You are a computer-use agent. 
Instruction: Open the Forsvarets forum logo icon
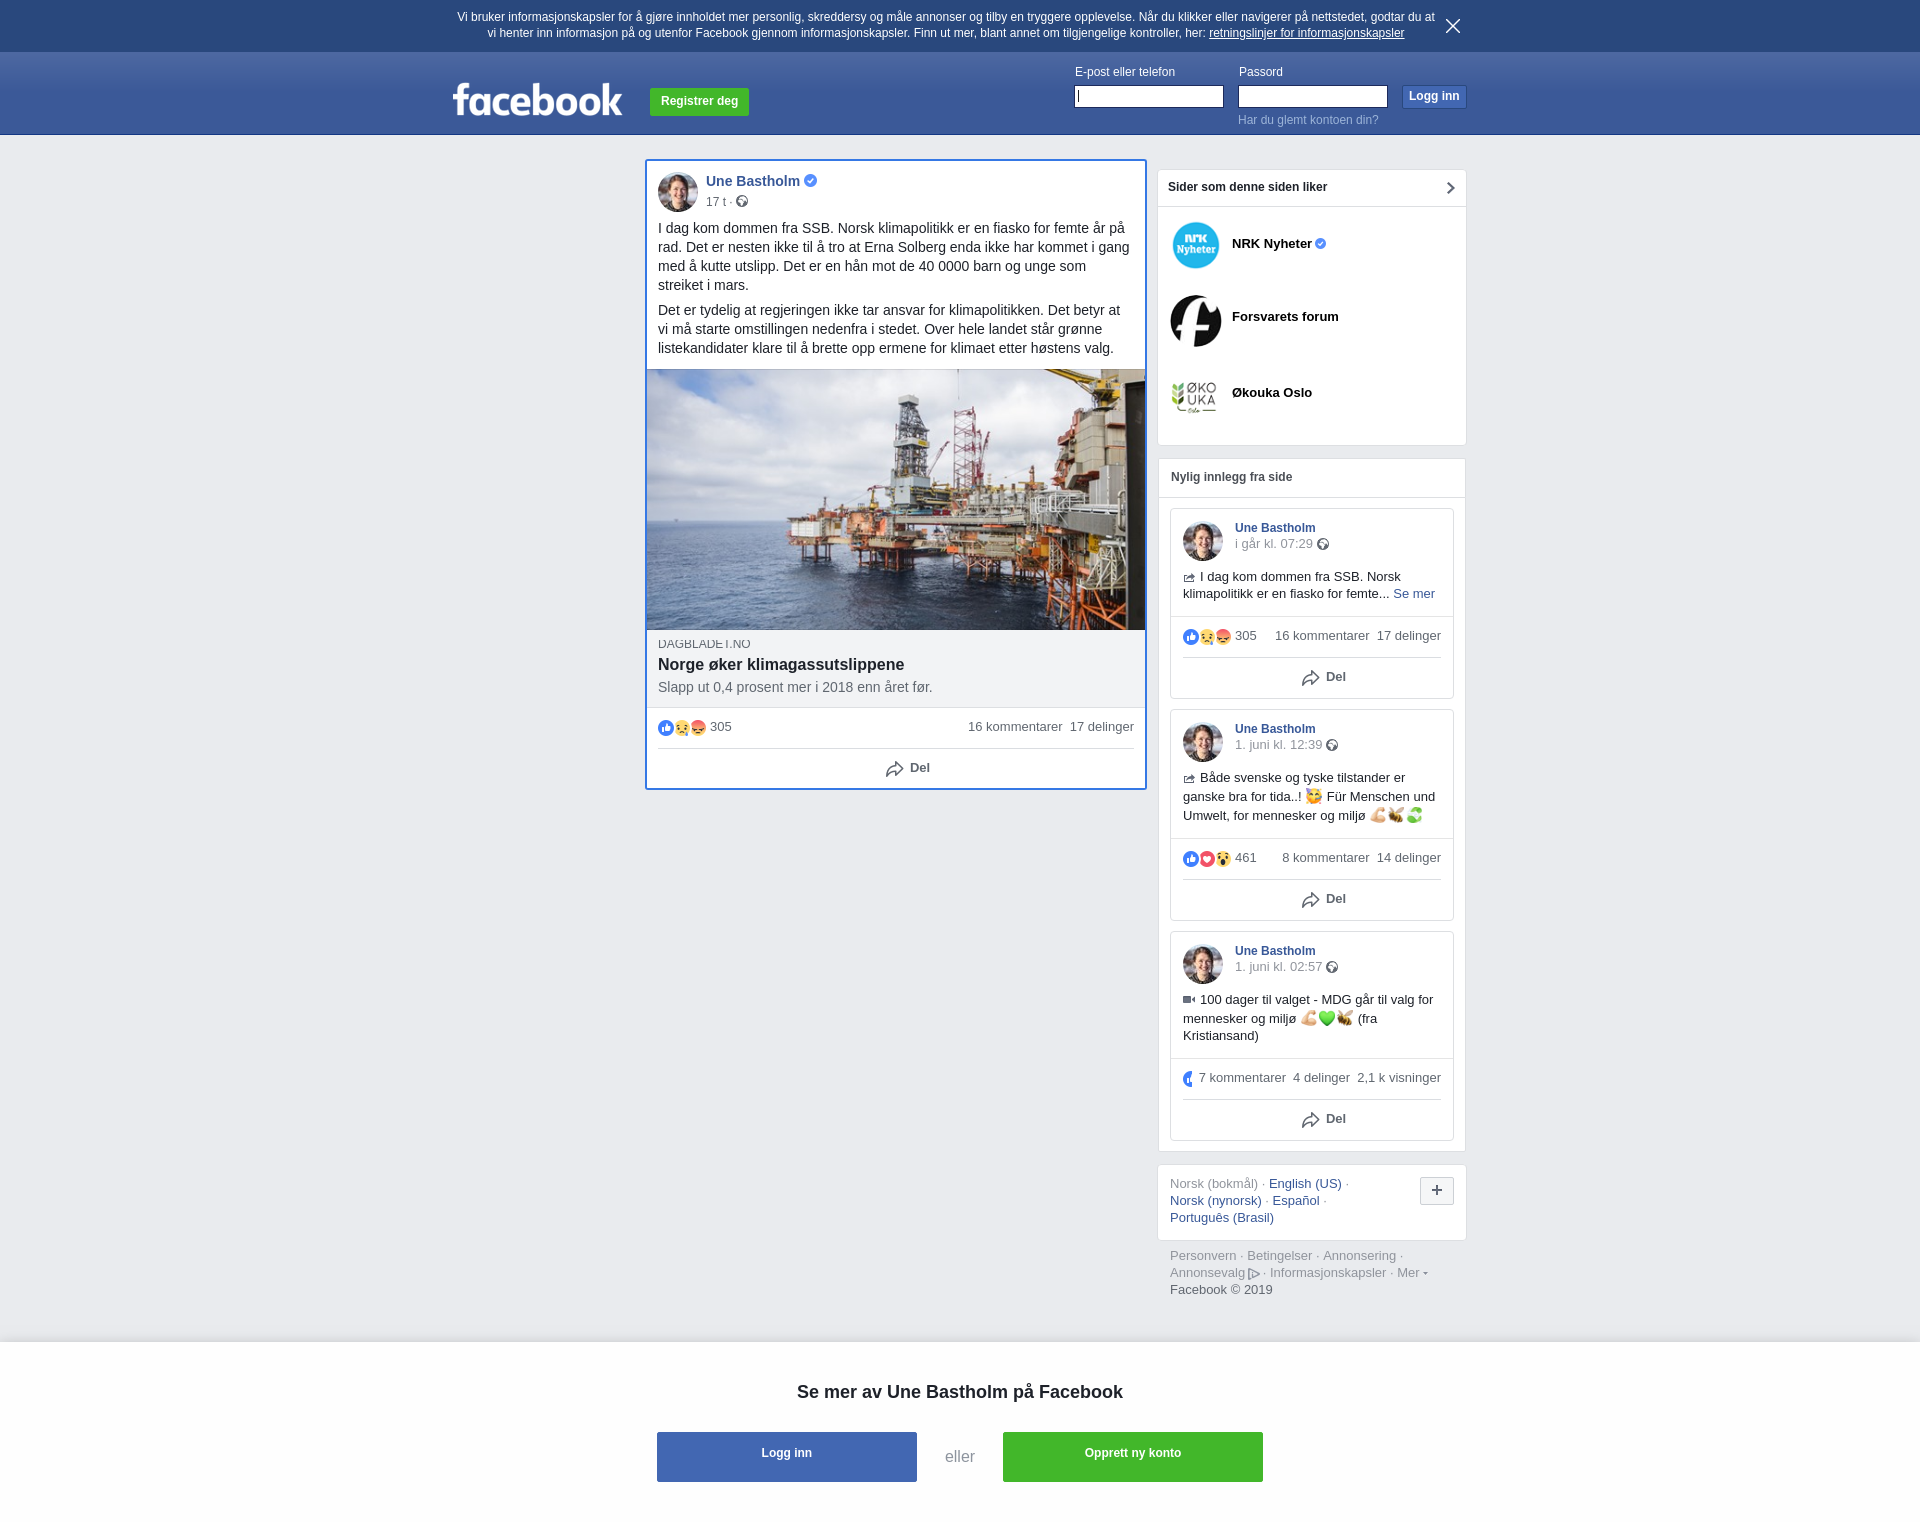[x=1196, y=321]
